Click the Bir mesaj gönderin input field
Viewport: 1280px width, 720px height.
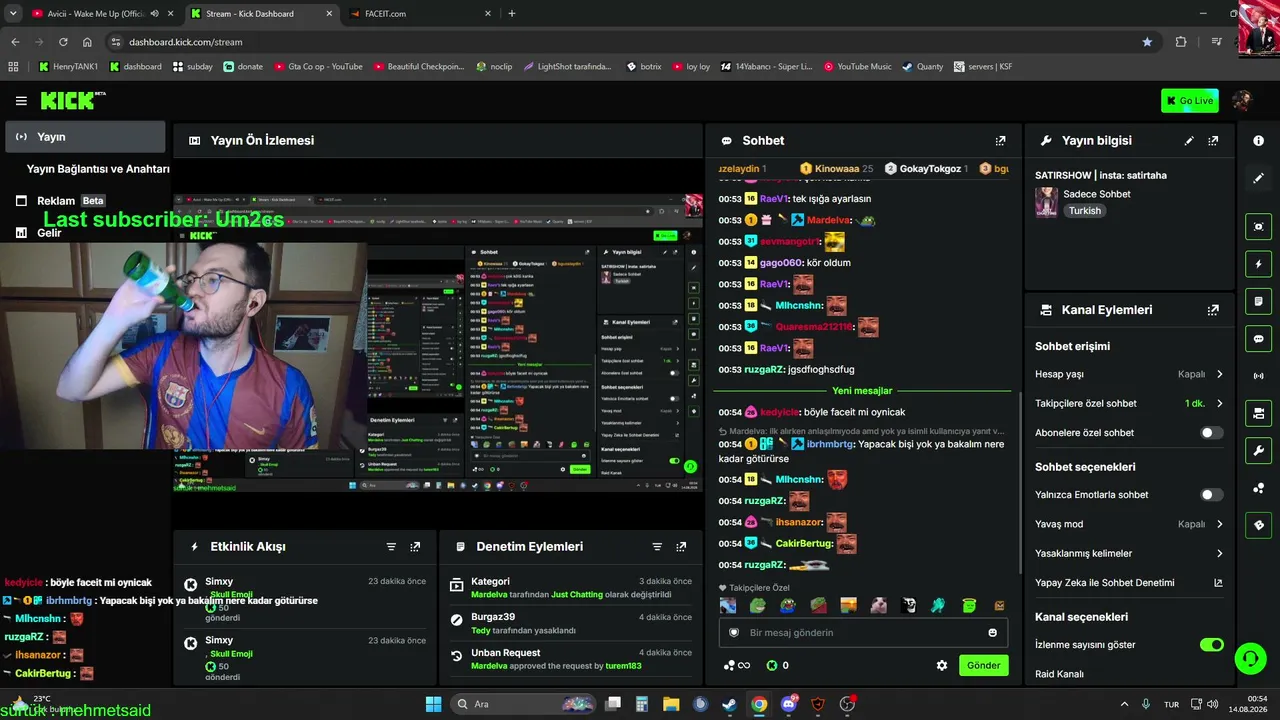coord(862,633)
